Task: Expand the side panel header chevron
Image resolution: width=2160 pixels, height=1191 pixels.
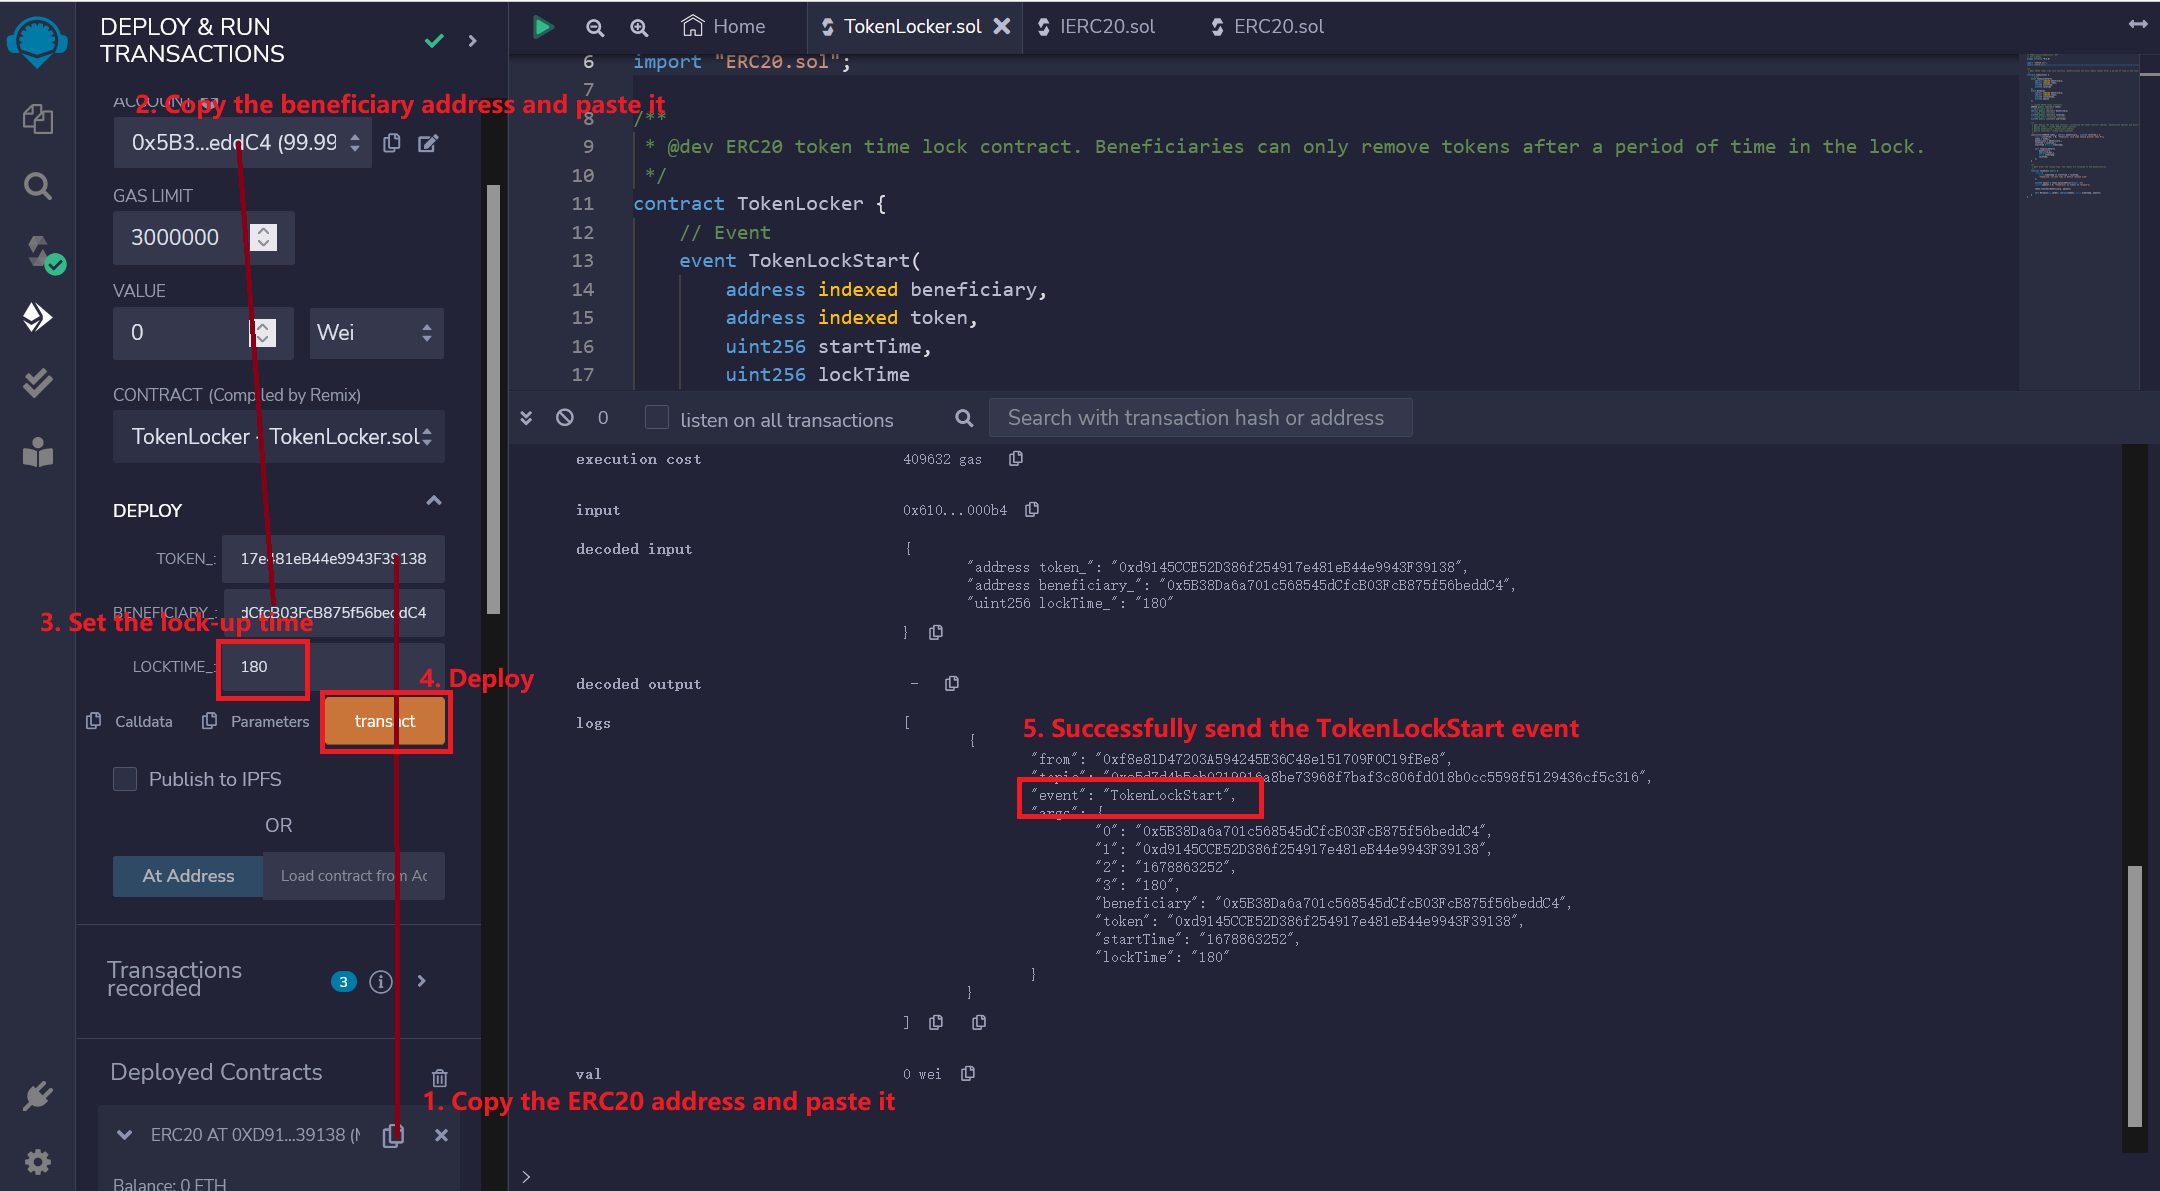Action: pos(473,41)
